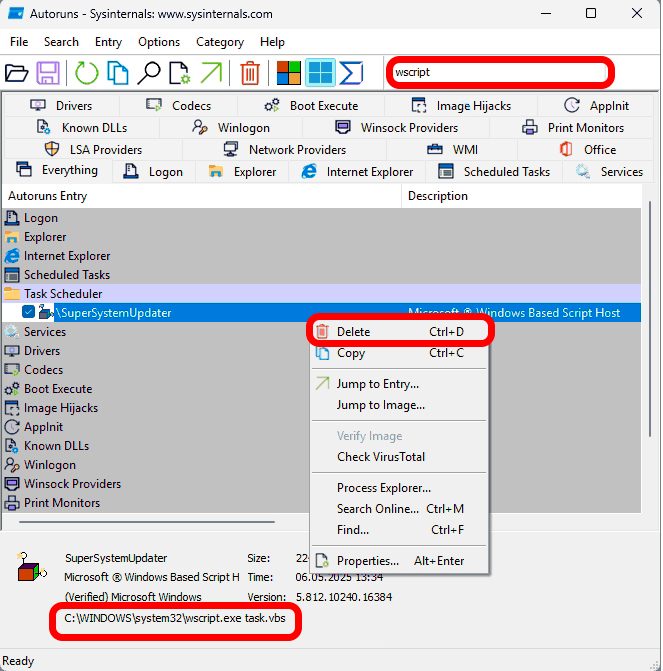This screenshot has width=663, height=671.
Task: Click the Print Monitors row icon in list
Action: point(12,502)
